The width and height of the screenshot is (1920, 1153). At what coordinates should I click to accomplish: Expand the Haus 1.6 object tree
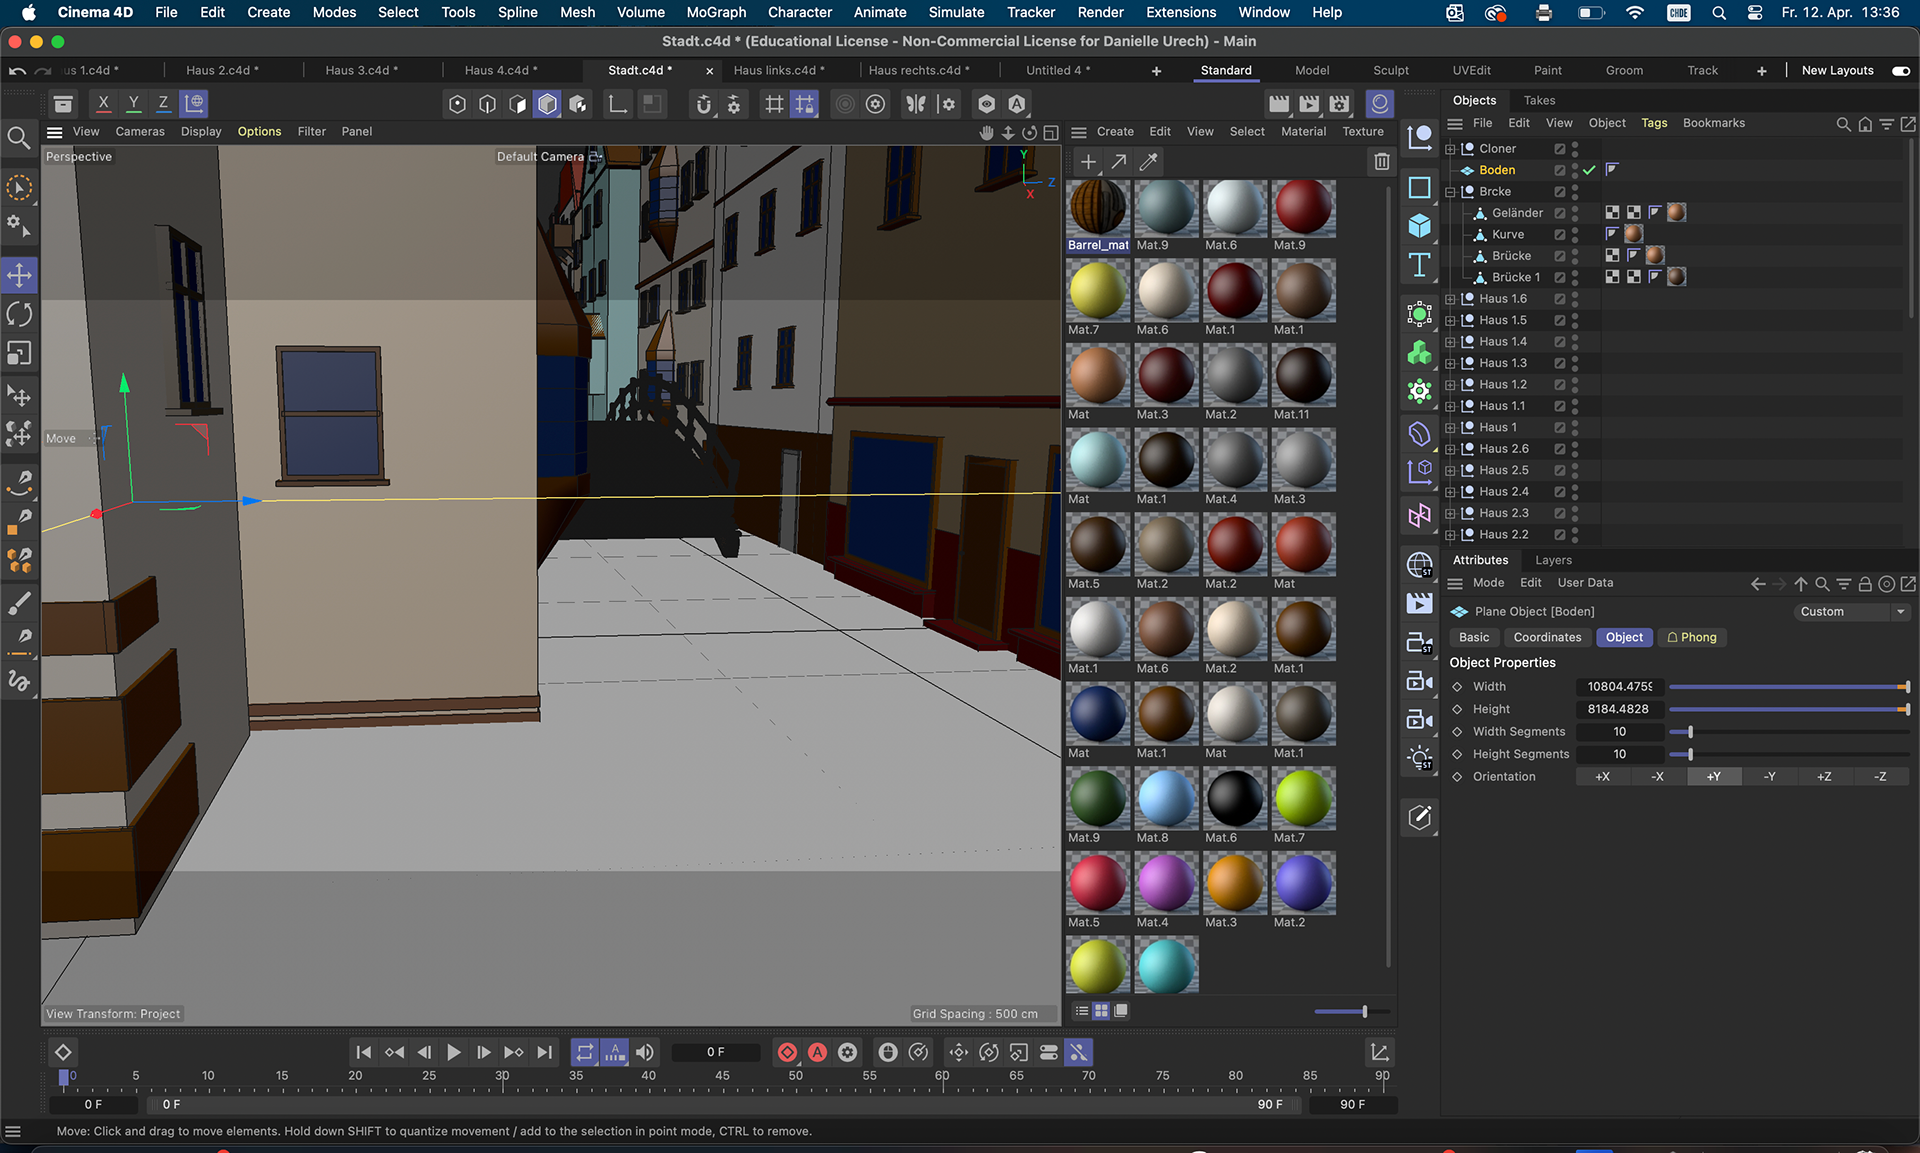(x=1450, y=299)
